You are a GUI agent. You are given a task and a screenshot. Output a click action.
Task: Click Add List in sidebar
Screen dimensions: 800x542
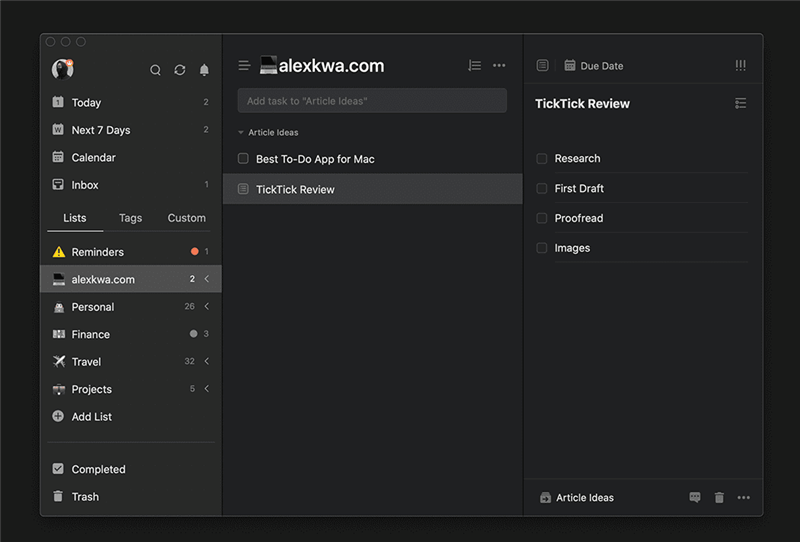tap(91, 417)
